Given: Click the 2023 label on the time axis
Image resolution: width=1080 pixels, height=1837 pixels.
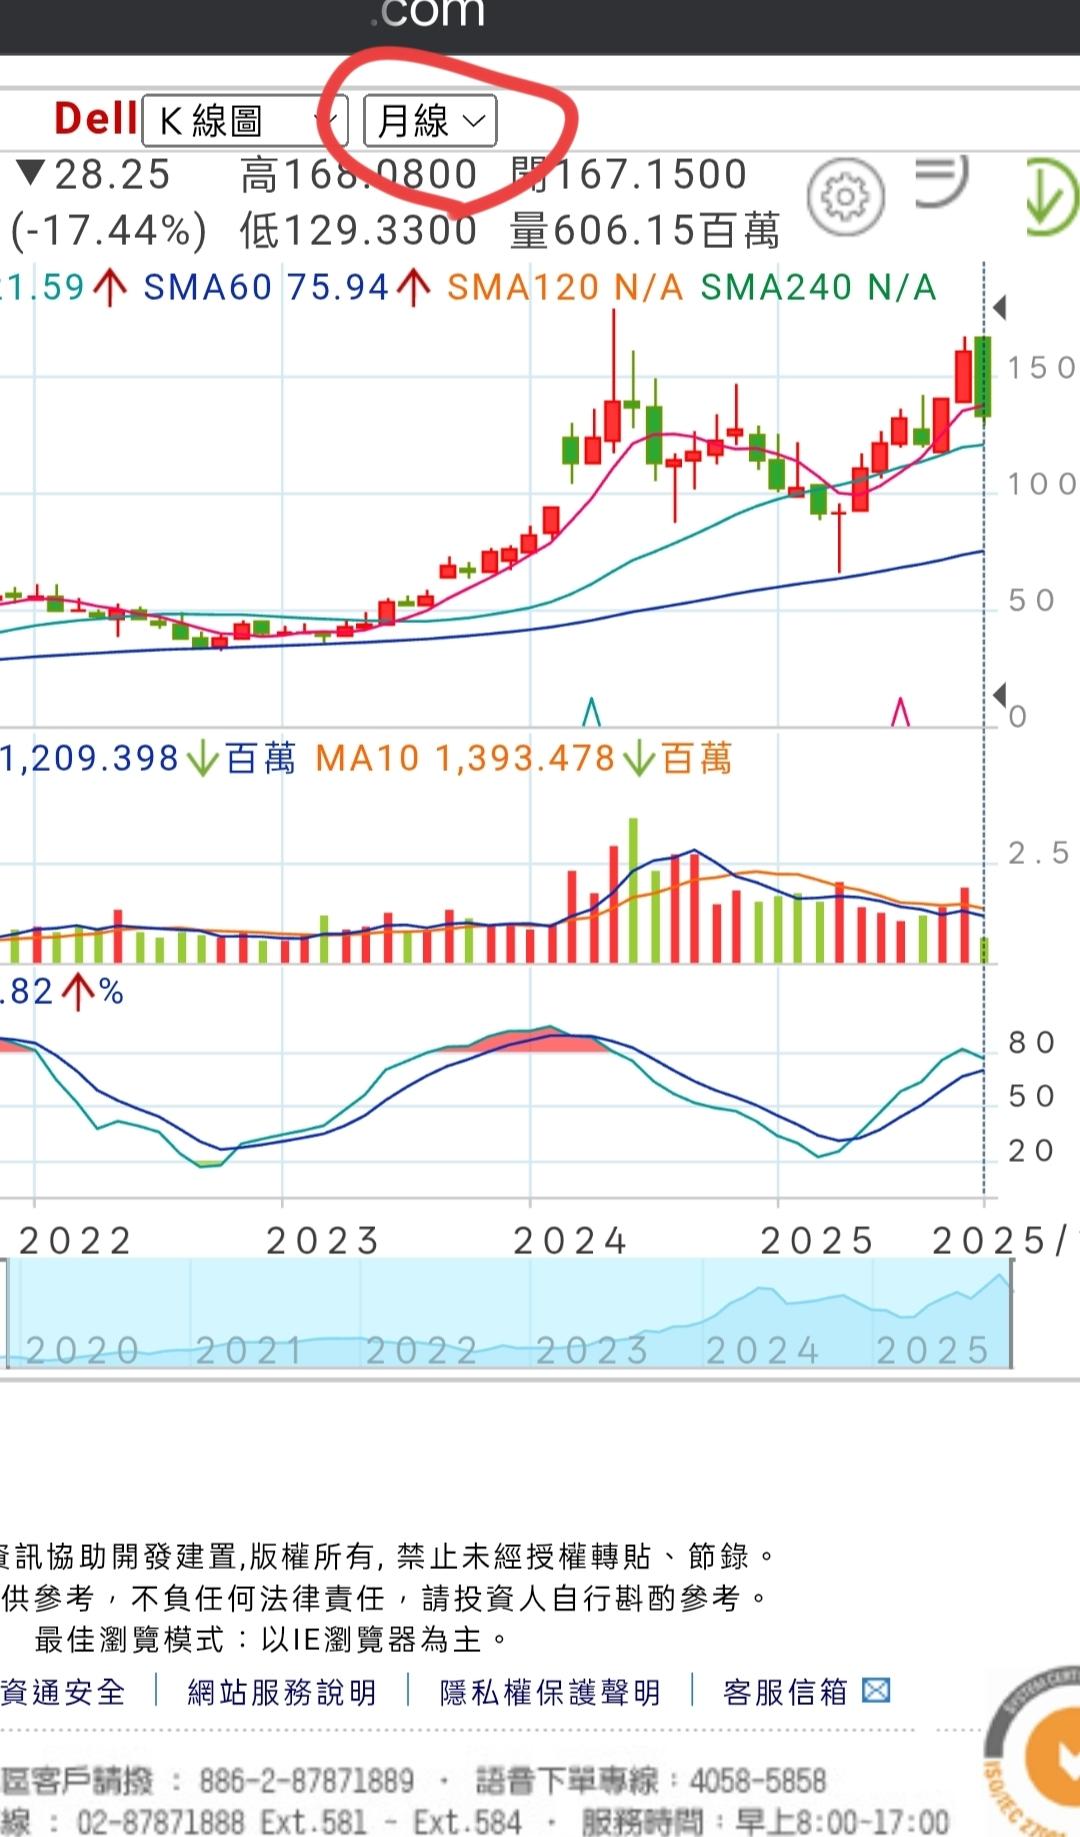Looking at the screenshot, I should [x=323, y=1241].
